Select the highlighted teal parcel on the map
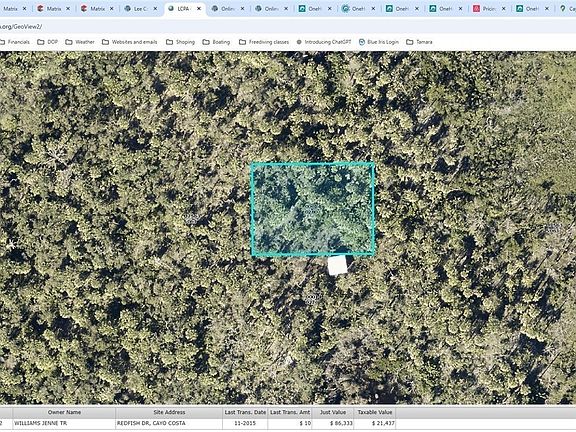The width and height of the screenshot is (576, 432). 313,209
